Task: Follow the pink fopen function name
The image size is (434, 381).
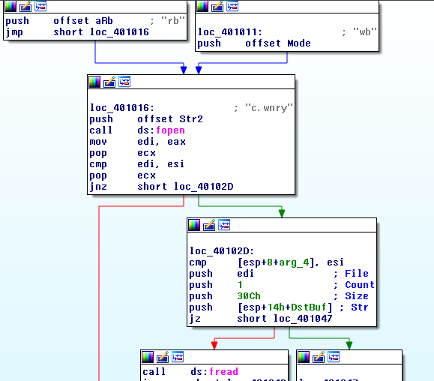Action: (x=170, y=130)
